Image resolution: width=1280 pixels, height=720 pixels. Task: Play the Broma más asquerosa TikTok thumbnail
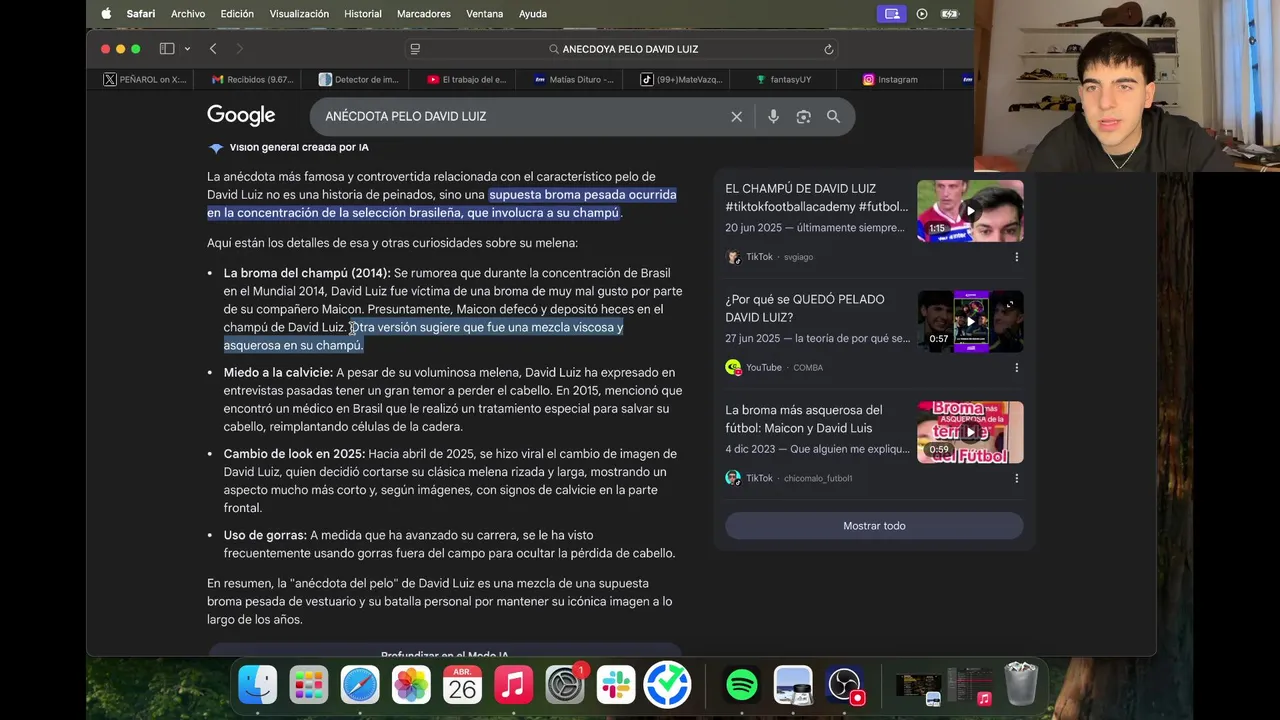pos(970,433)
